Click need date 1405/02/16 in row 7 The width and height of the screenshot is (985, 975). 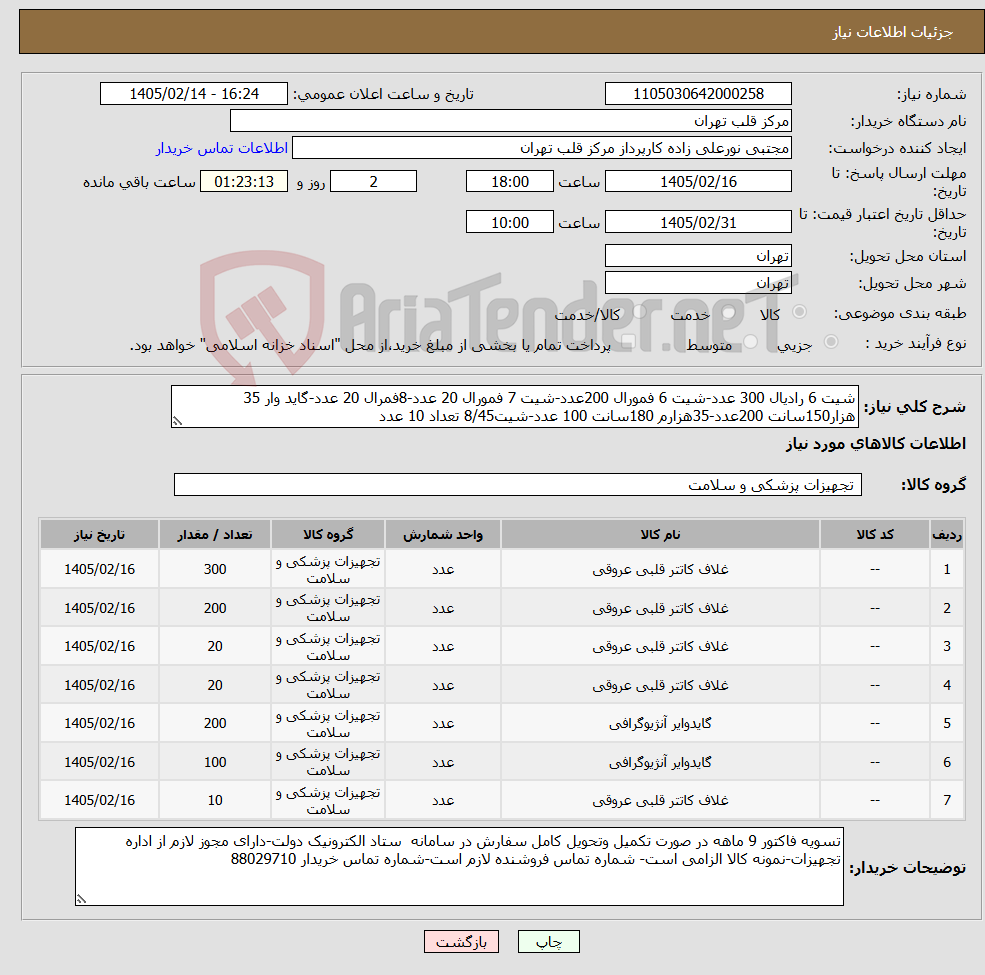click(99, 800)
